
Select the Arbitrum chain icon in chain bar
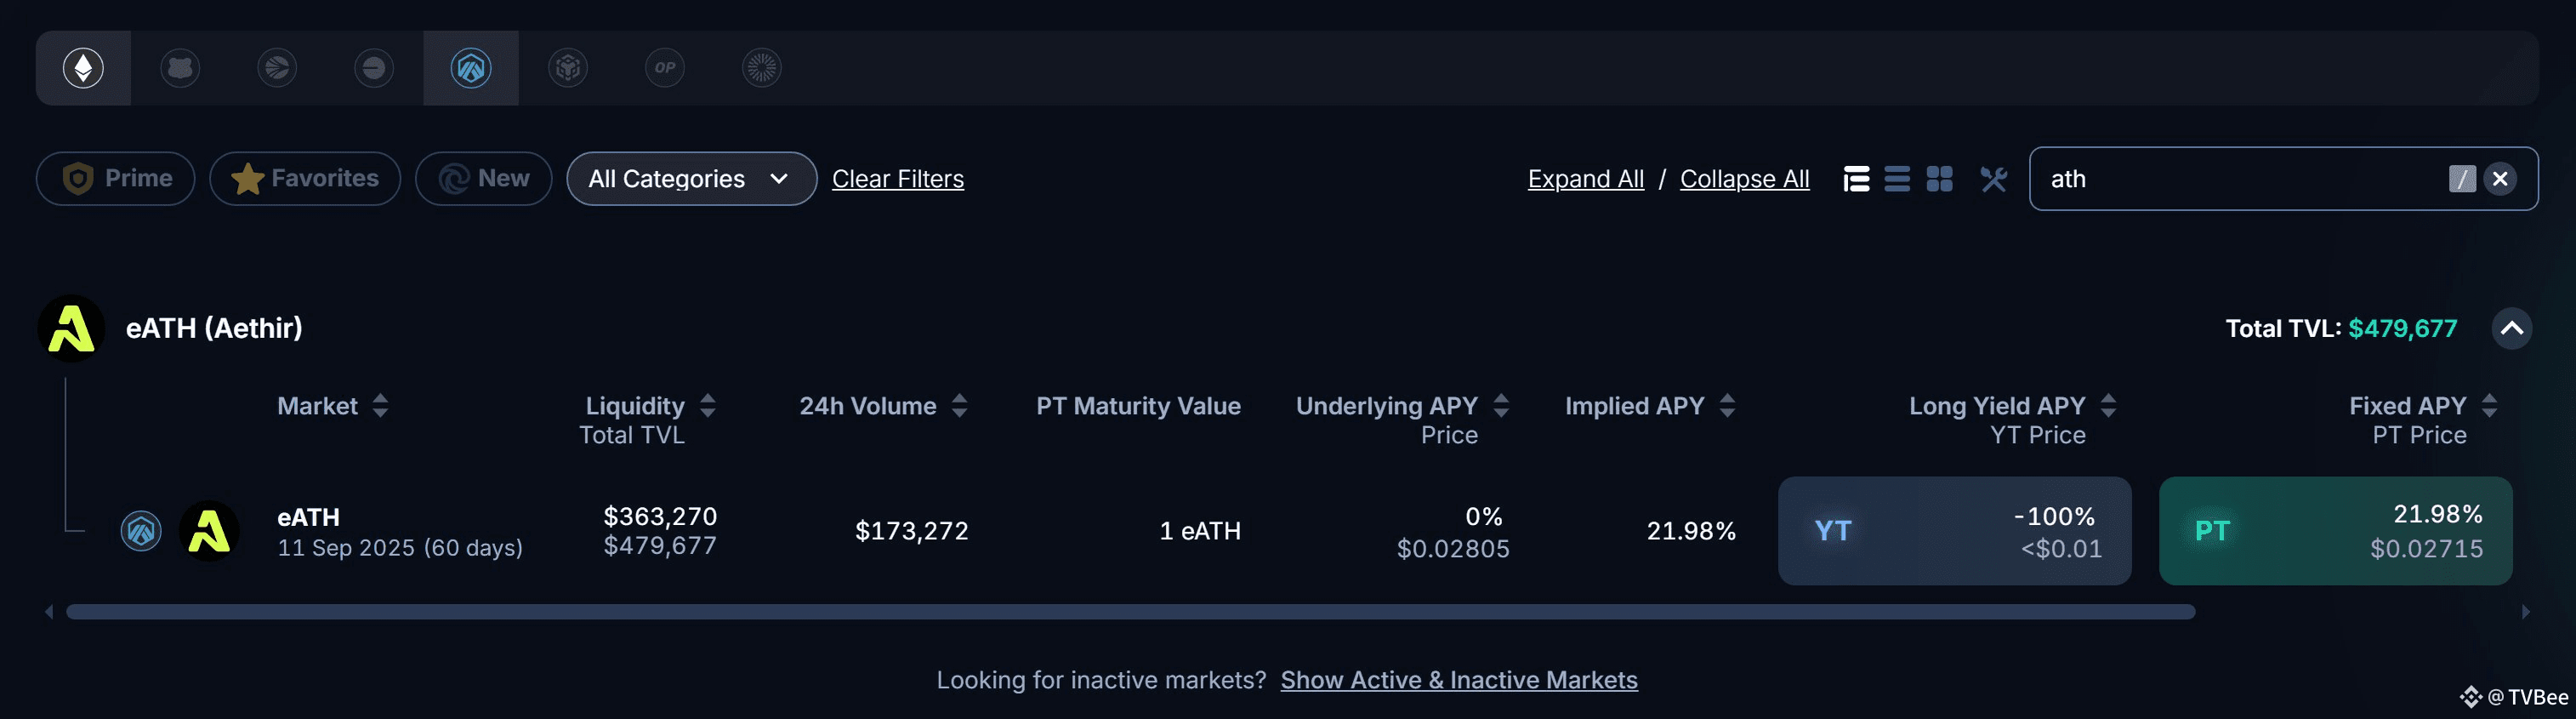click(x=471, y=68)
